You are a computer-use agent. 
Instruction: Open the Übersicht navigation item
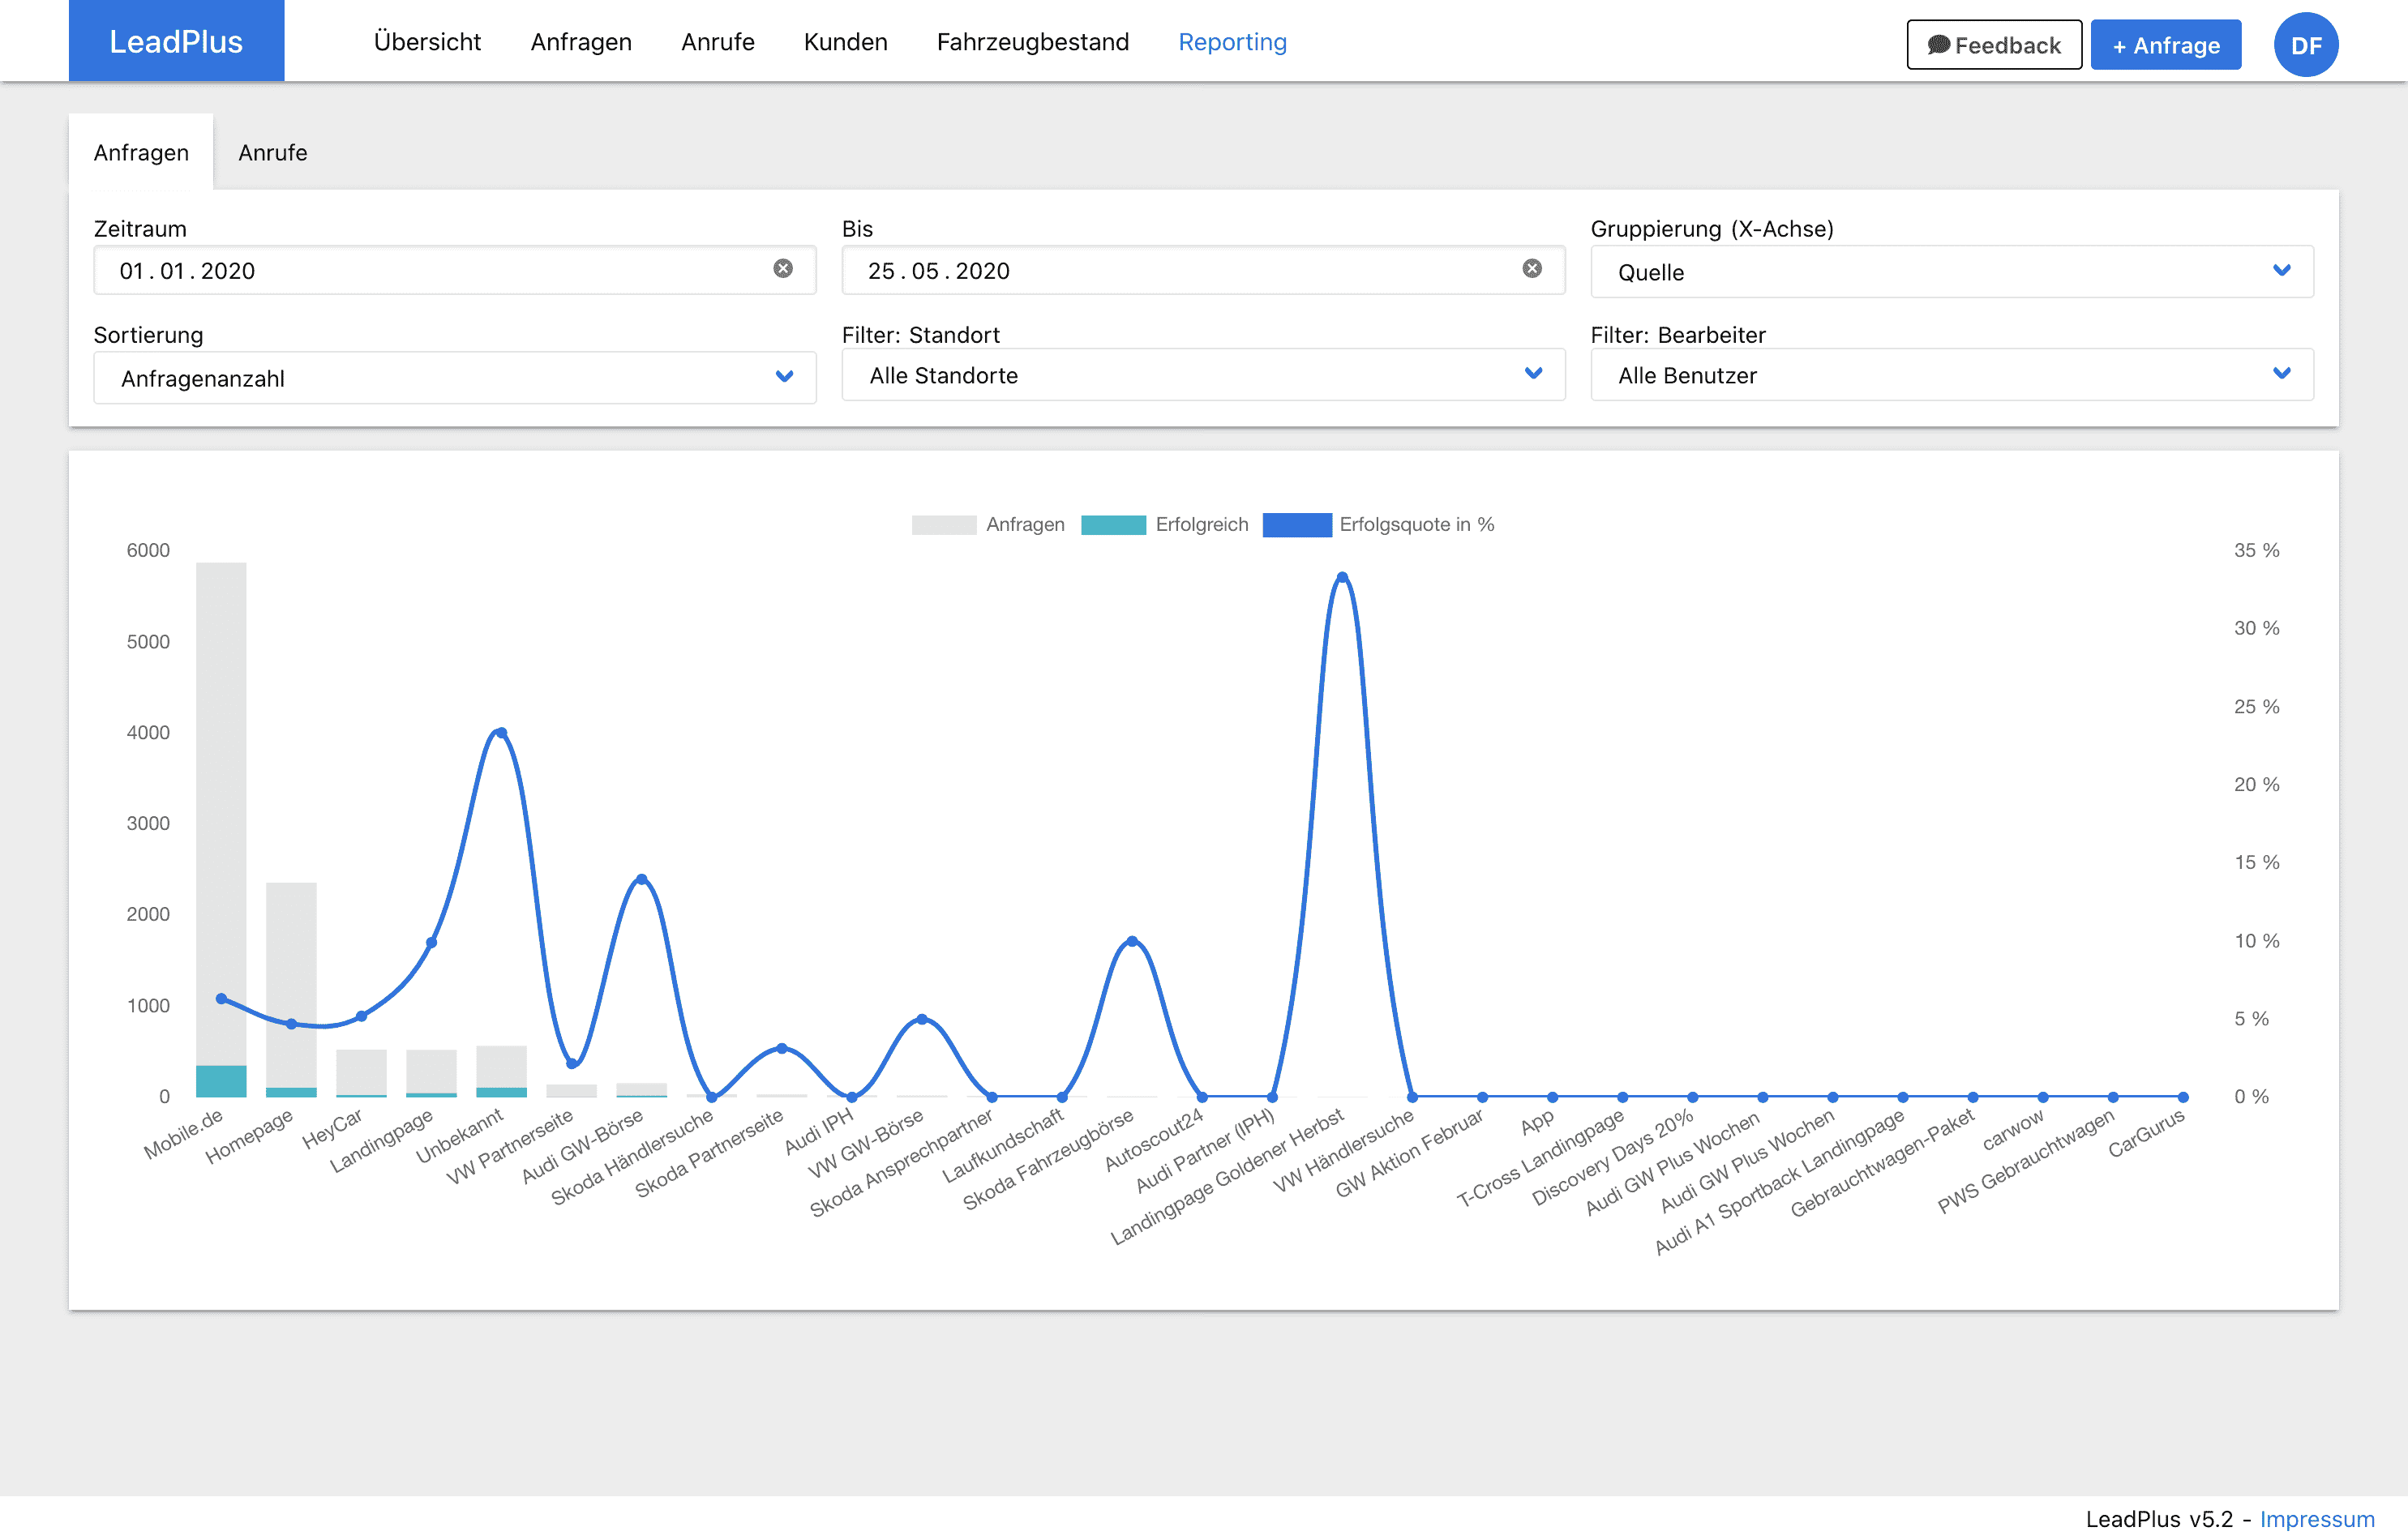point(427,42)
